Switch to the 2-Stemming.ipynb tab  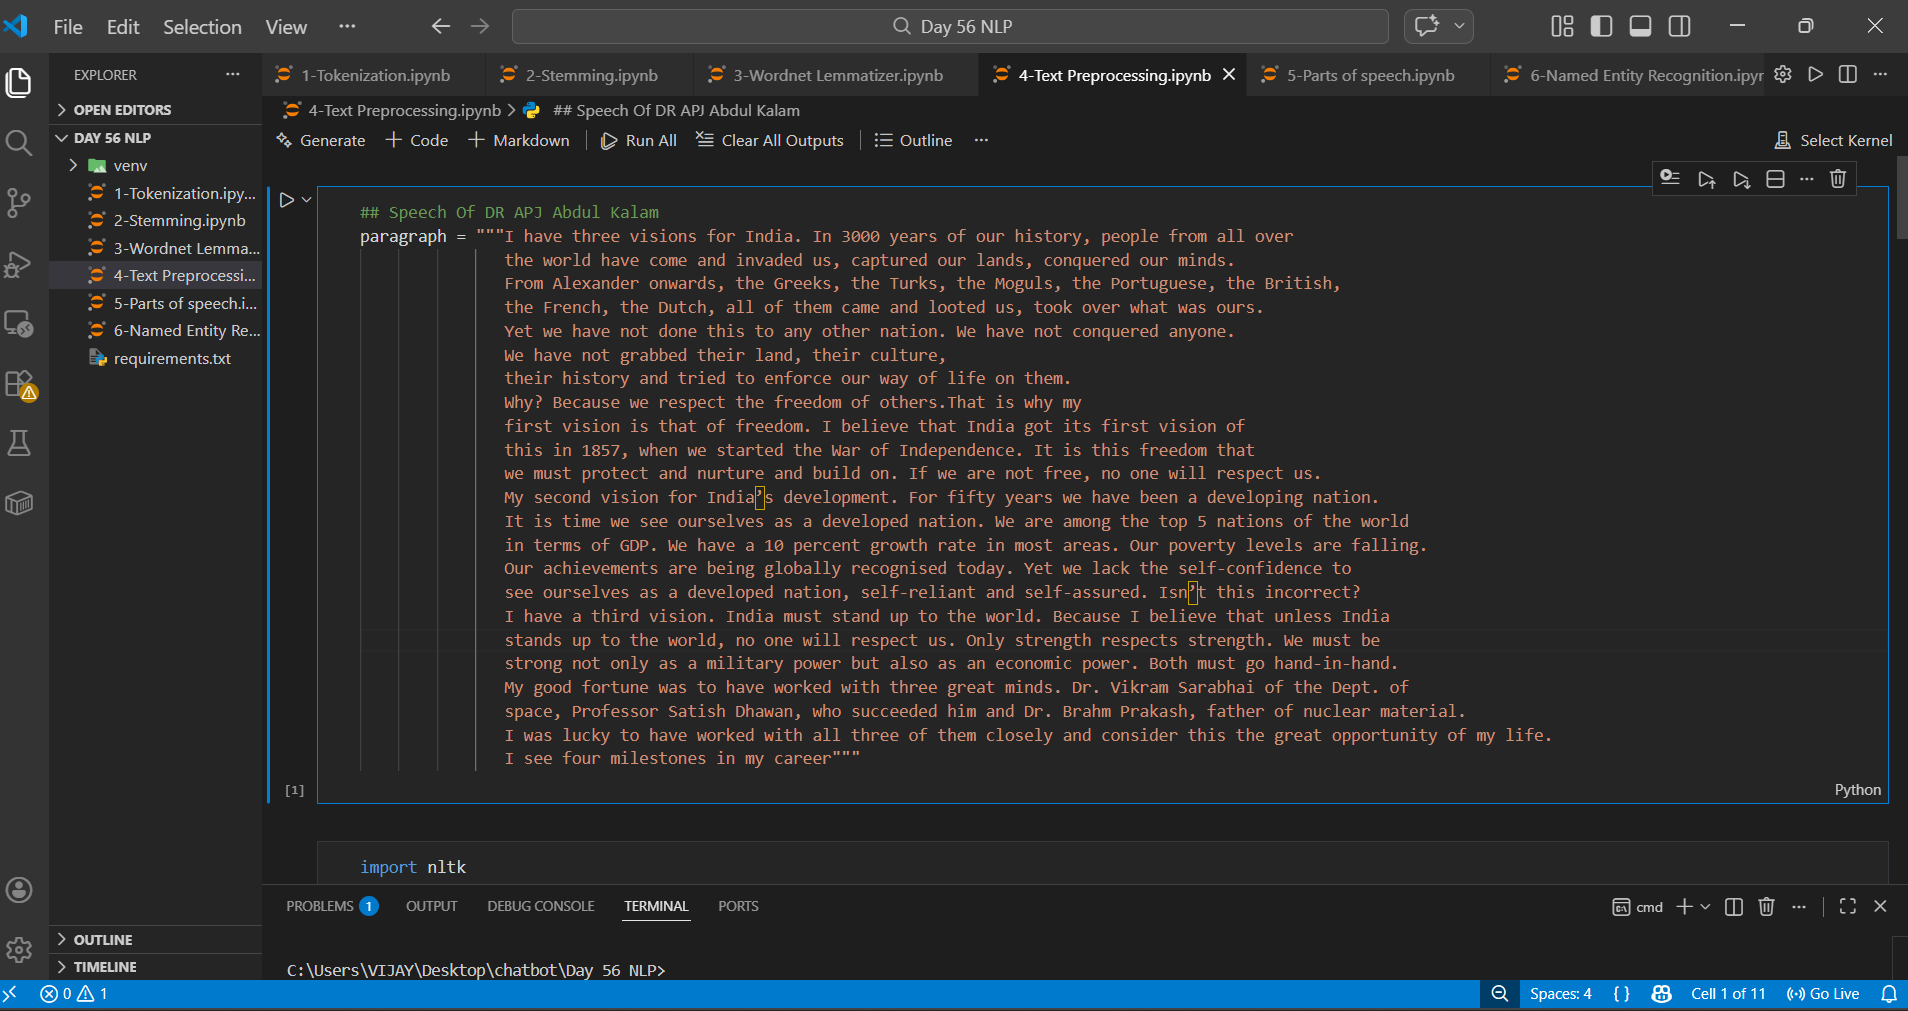click(591, 75)
